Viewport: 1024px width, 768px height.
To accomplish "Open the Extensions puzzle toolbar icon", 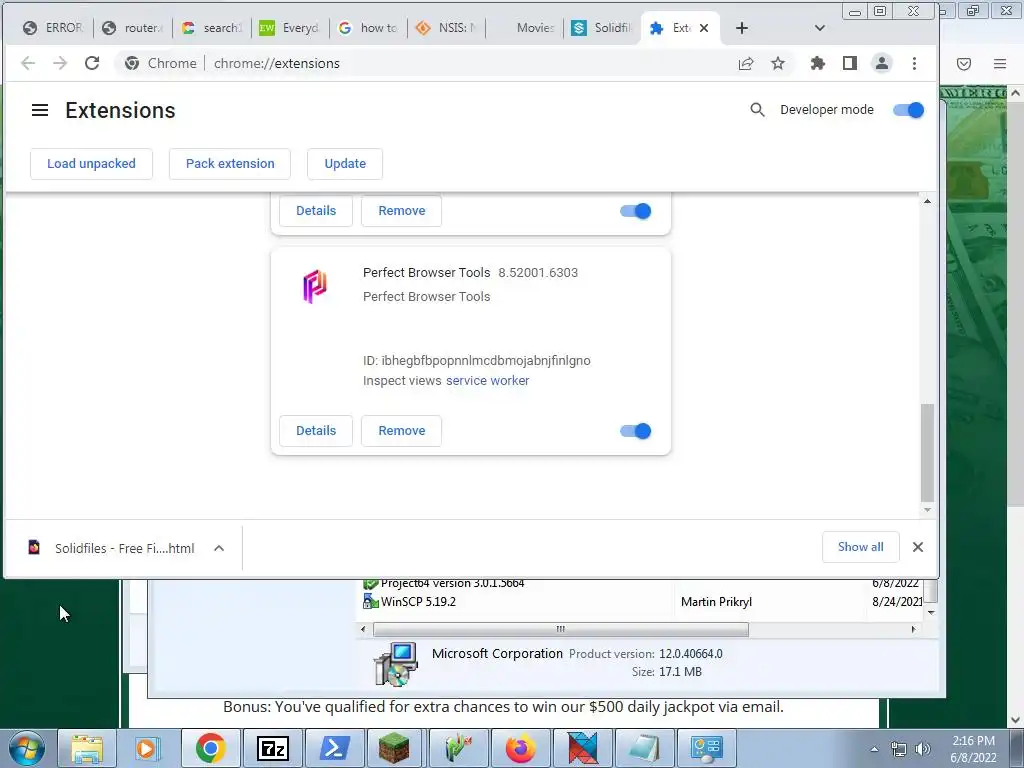I will click(x=817, y=63).
